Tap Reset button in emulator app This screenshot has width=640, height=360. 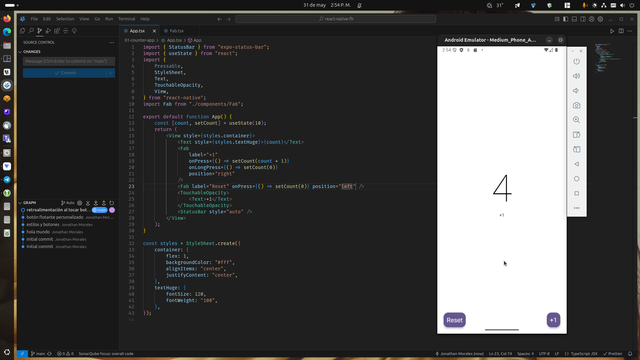[454, 320]
